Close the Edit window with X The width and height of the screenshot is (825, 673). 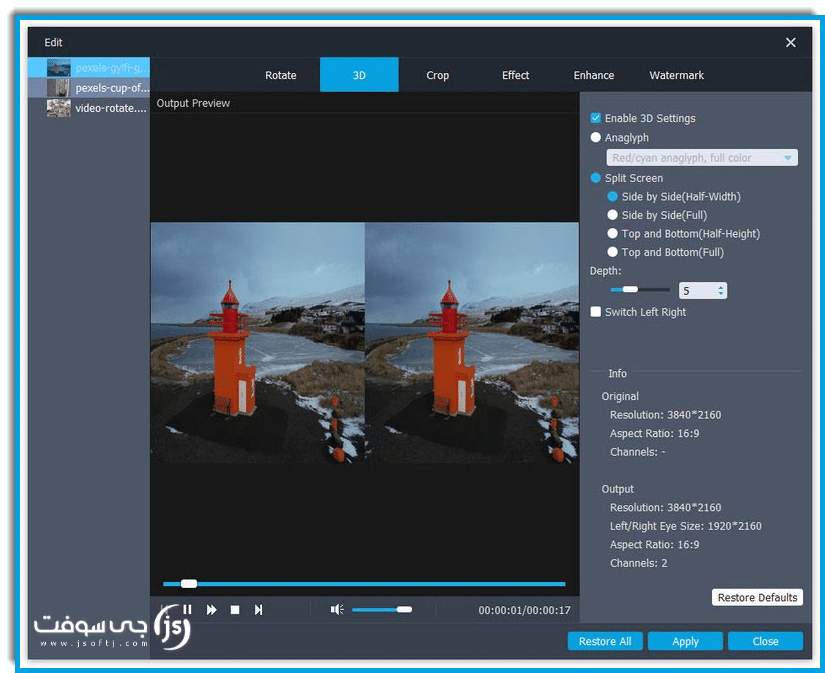pos(790,43)
